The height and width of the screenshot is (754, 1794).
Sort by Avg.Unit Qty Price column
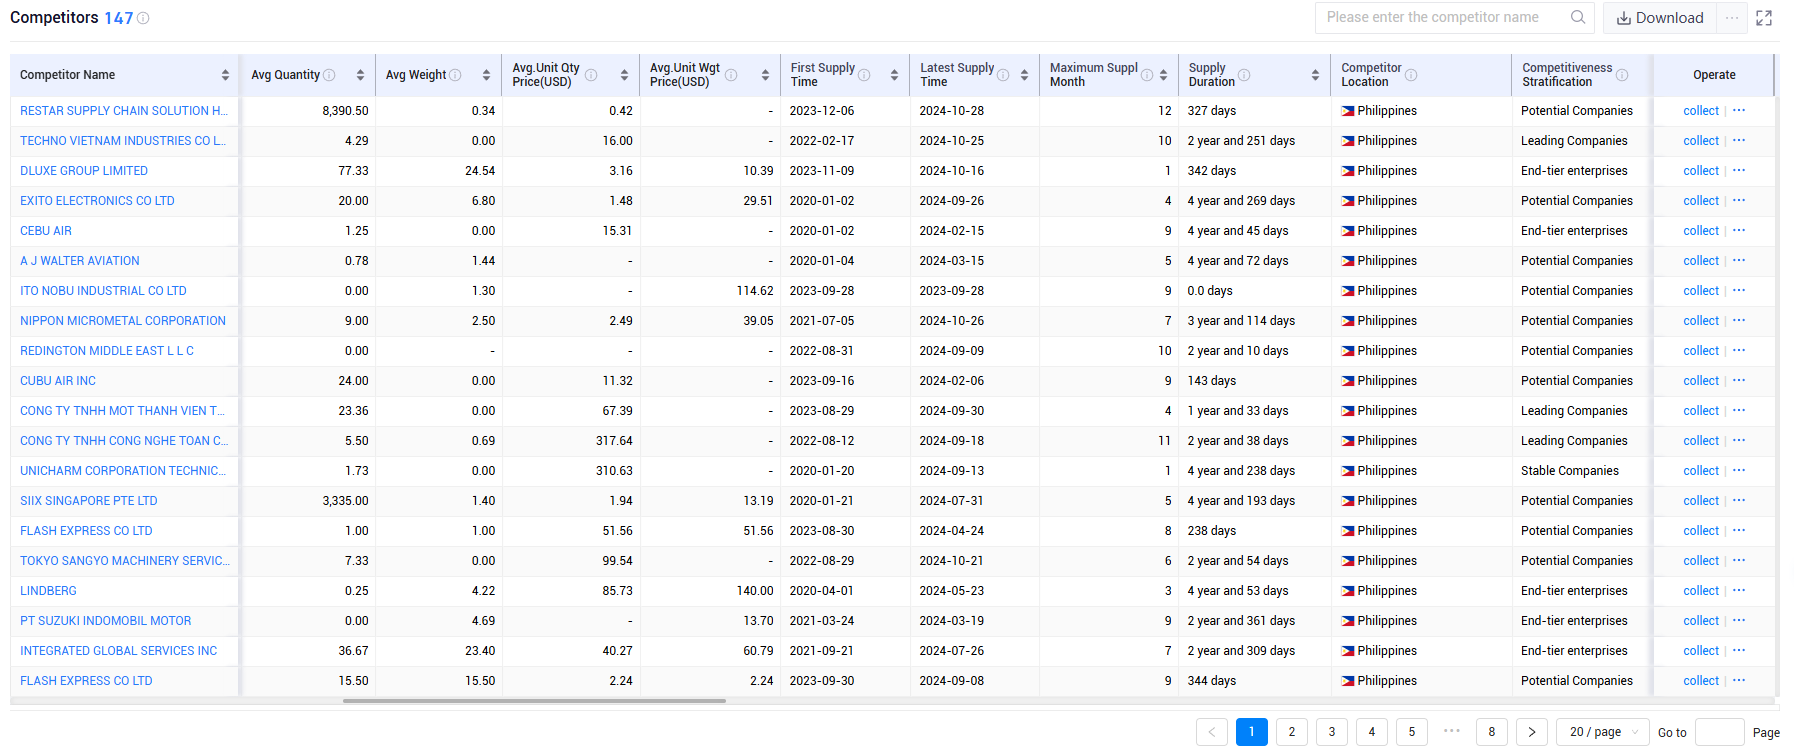624,75
